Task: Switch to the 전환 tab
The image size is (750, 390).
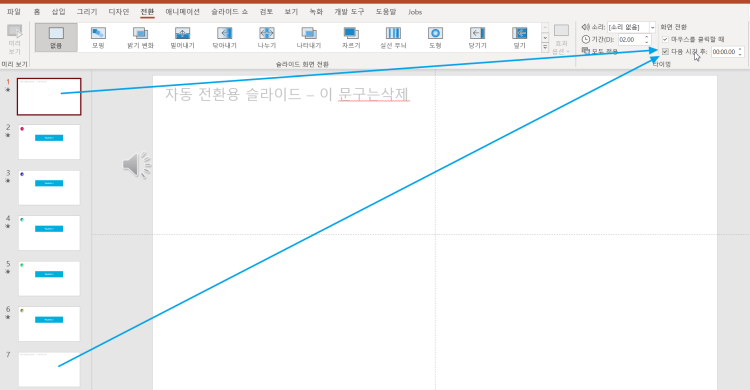Action: click(147, 12)
